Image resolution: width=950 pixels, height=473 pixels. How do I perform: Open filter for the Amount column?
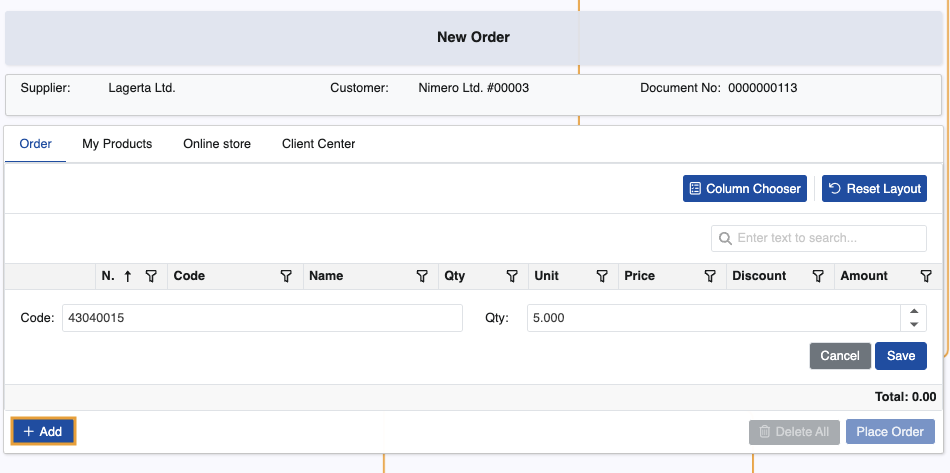pyautogui.click(x=926, y=276)
